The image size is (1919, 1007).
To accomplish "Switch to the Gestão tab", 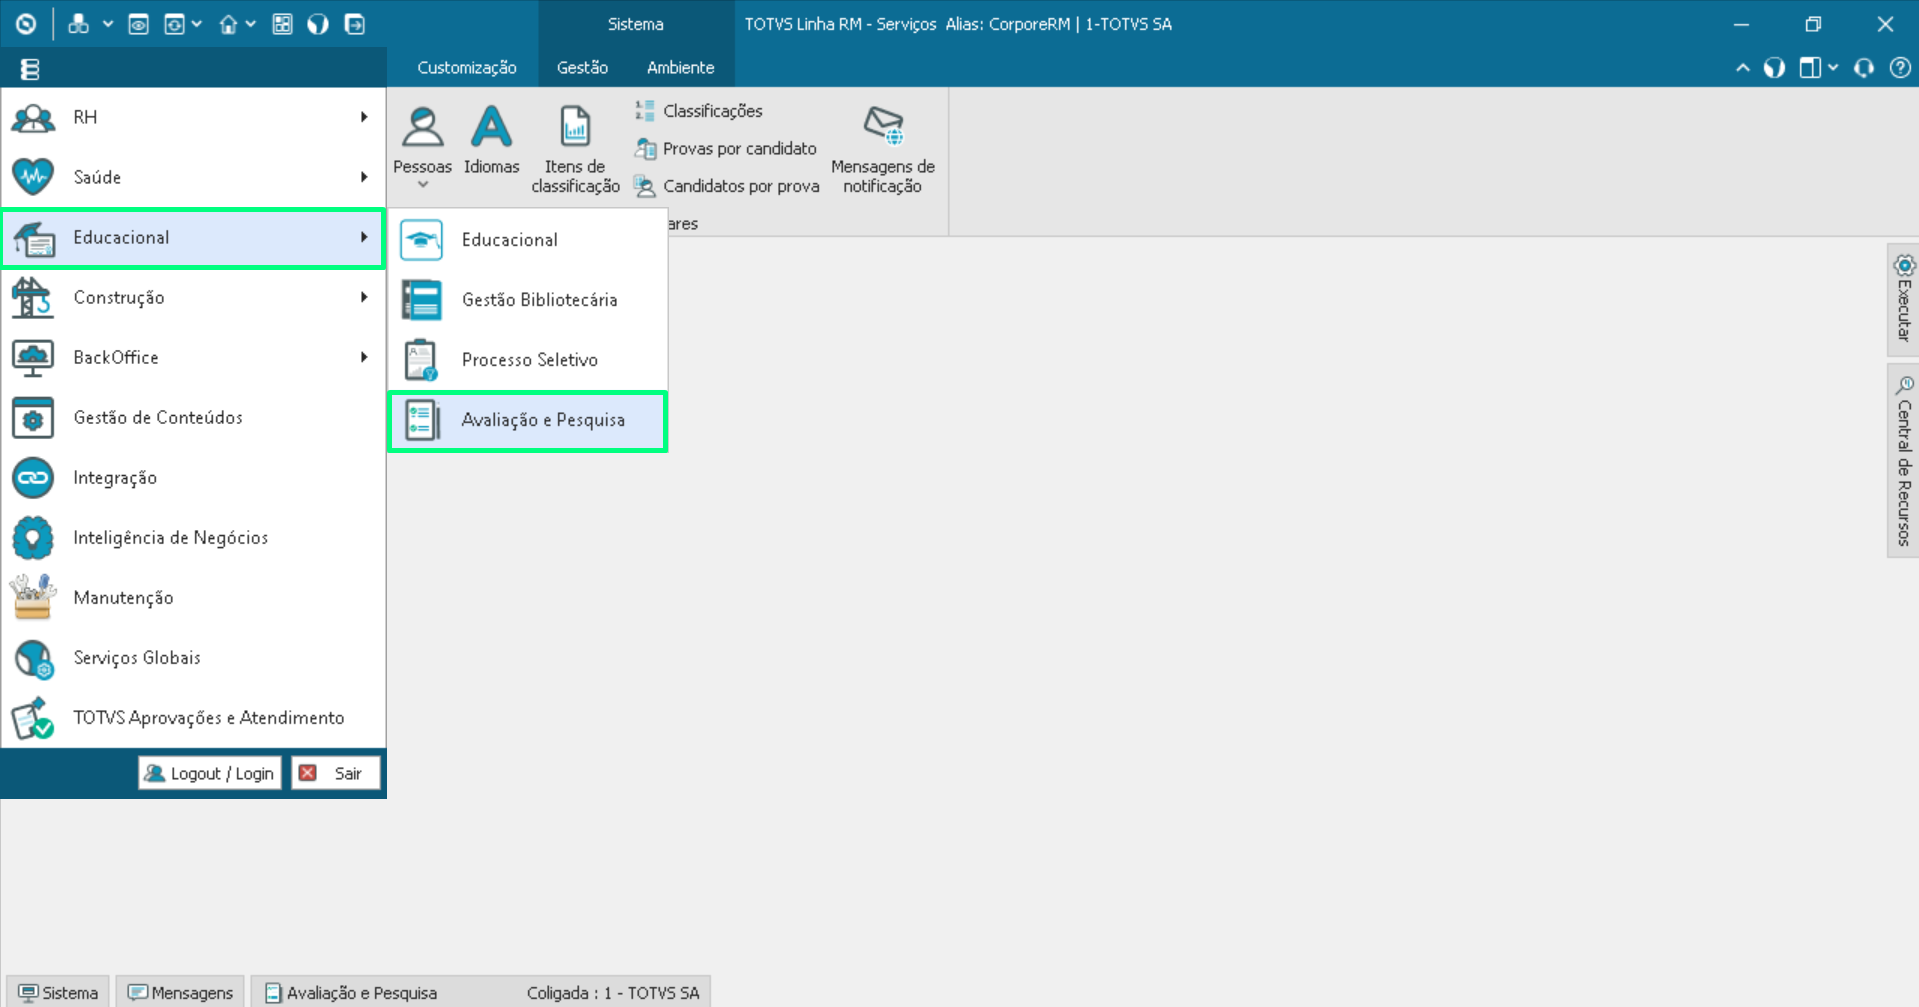I will [x=582, y=68].
